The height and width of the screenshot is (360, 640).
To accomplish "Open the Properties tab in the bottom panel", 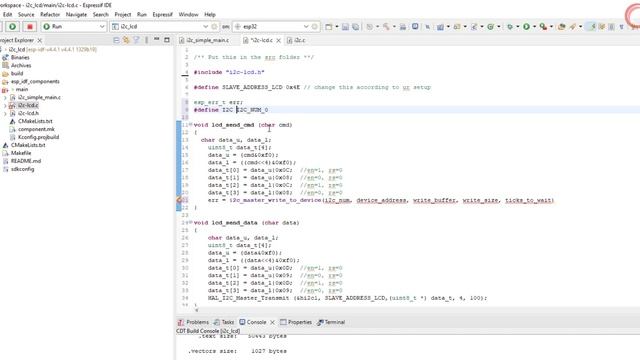I will [x=296, y=322].
